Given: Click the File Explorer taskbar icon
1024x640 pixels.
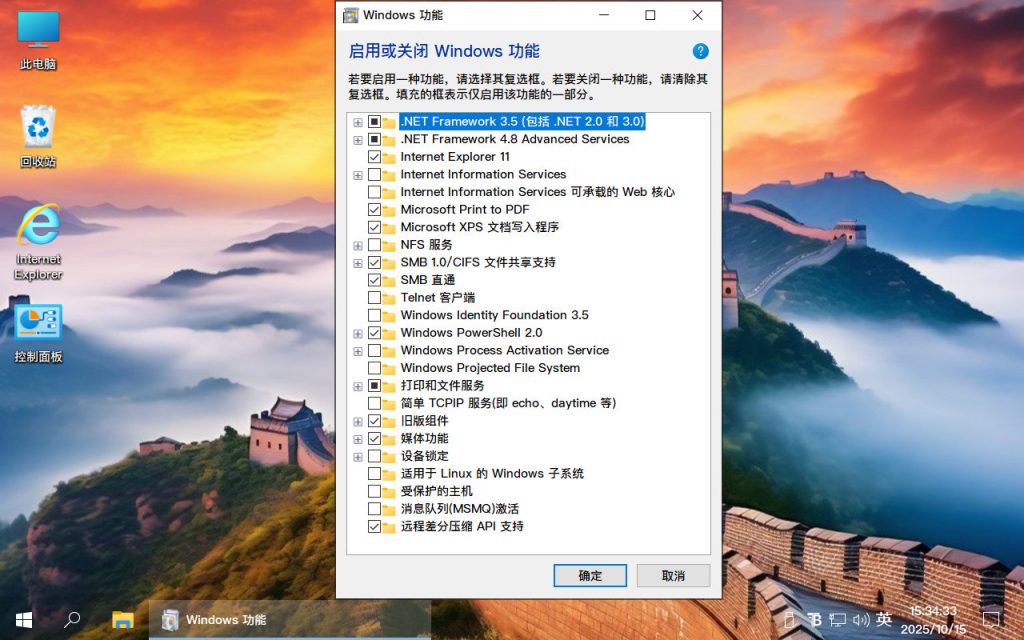Looking at the screenshot, I should 124,620.
